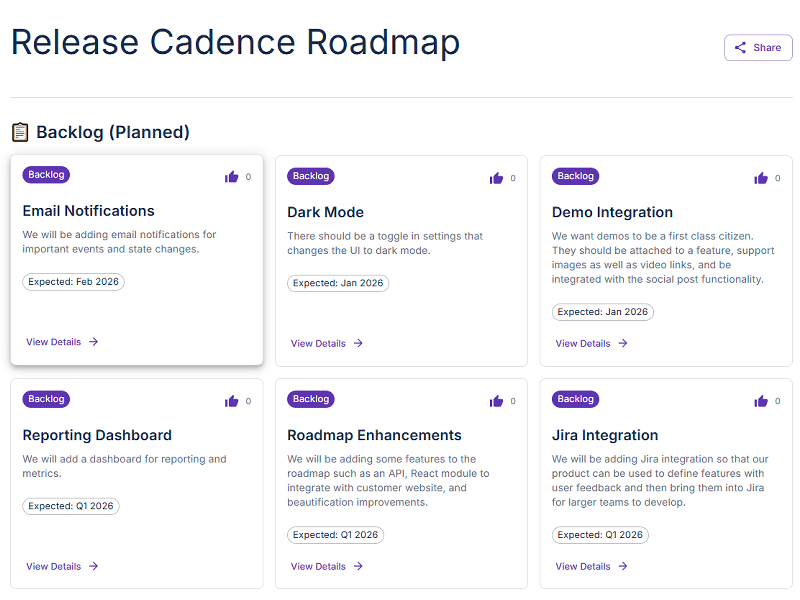Click the Backlog badge on Dark Mode card
This screenshot has height=600, width=800.
(x=310, y=176)
